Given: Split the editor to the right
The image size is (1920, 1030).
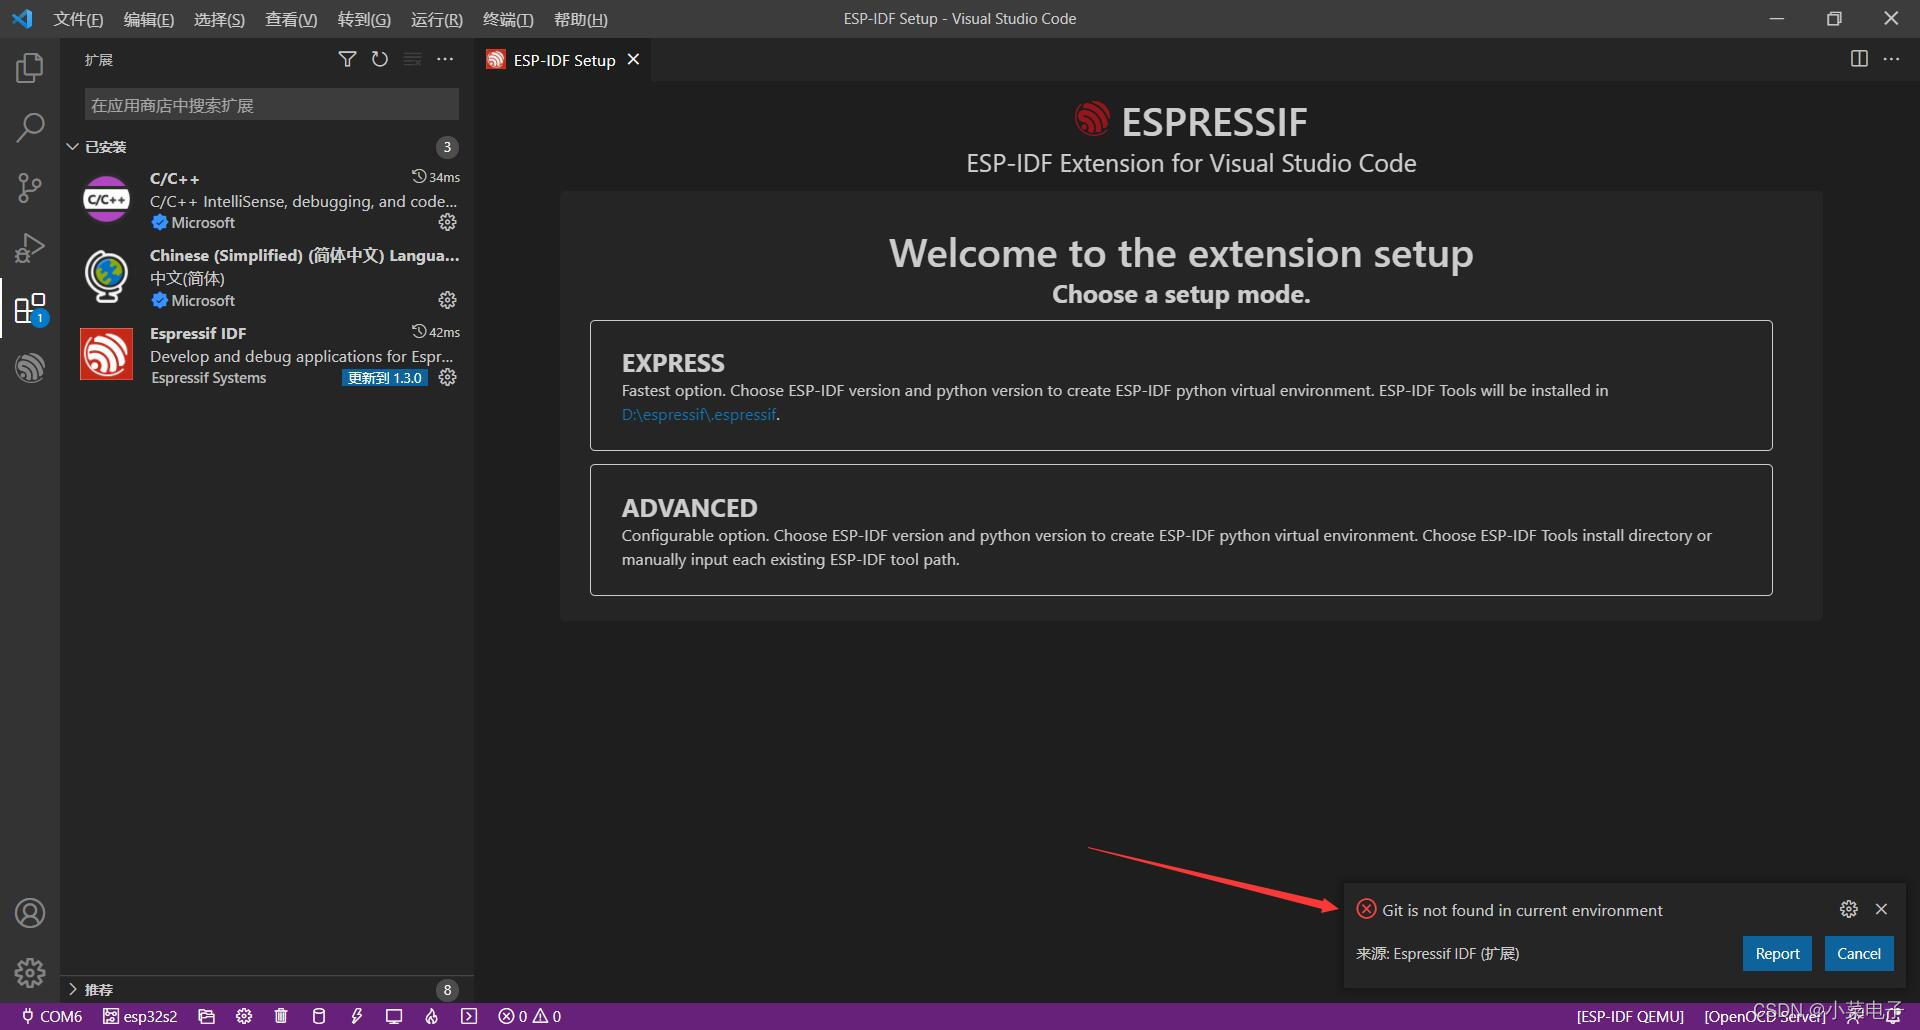Looking at the screenshot, I should pos(1859,59).
